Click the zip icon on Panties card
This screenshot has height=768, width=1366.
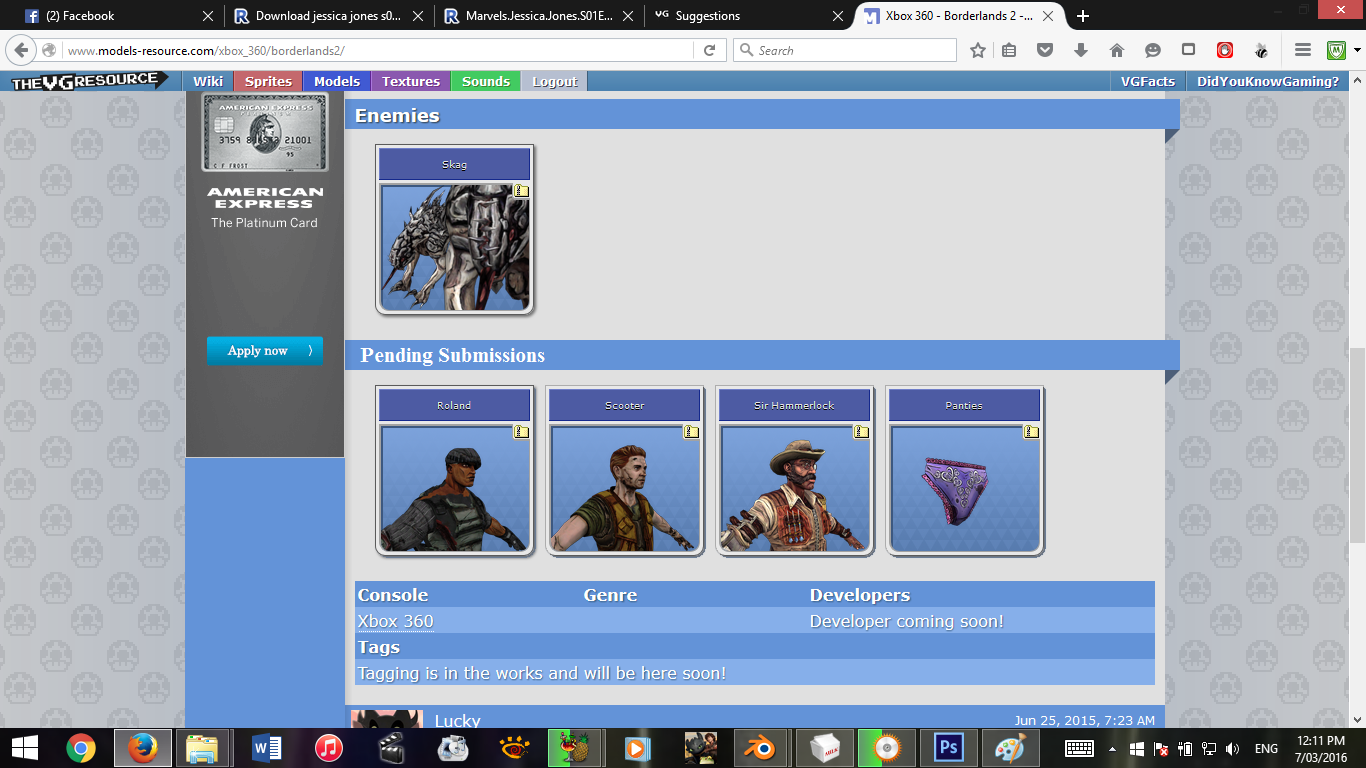pyautogui.click(x=1031, y=432)
